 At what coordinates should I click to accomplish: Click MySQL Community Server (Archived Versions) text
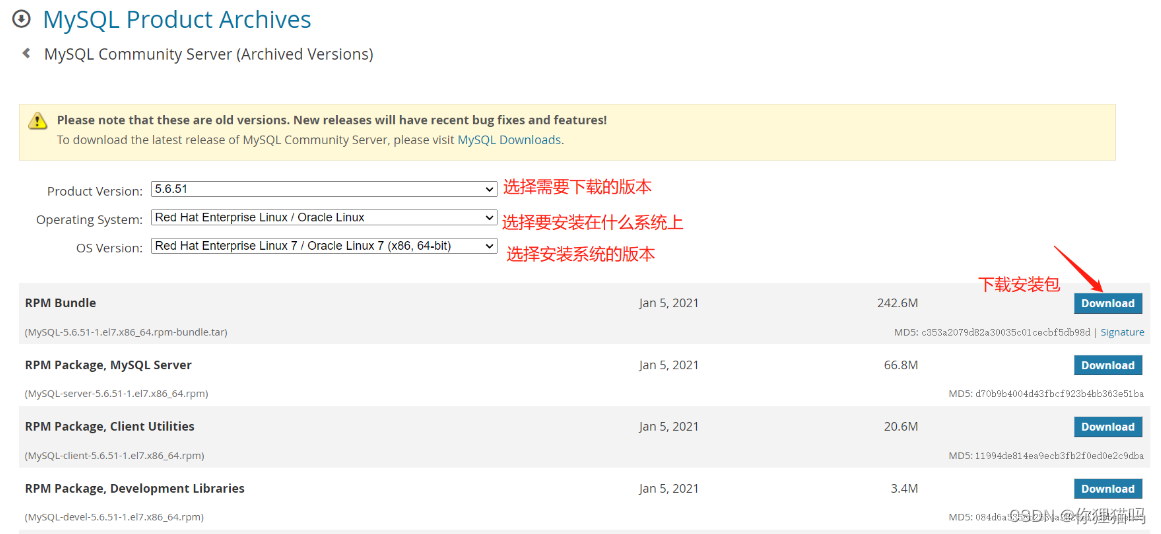[x=209, y=54]
